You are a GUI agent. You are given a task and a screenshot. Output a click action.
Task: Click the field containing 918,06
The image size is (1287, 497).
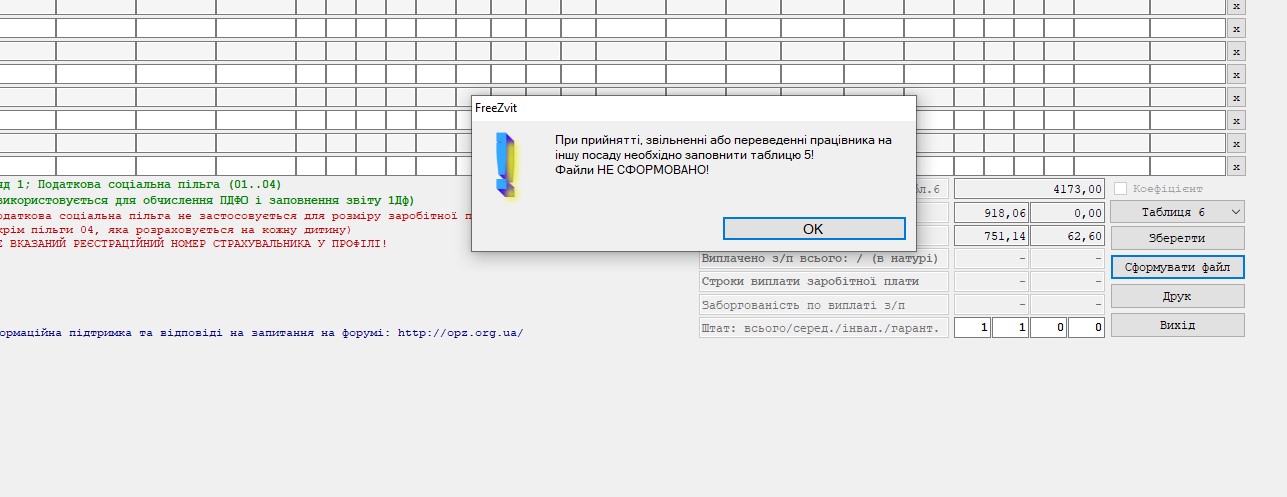[x=991, y=212]
